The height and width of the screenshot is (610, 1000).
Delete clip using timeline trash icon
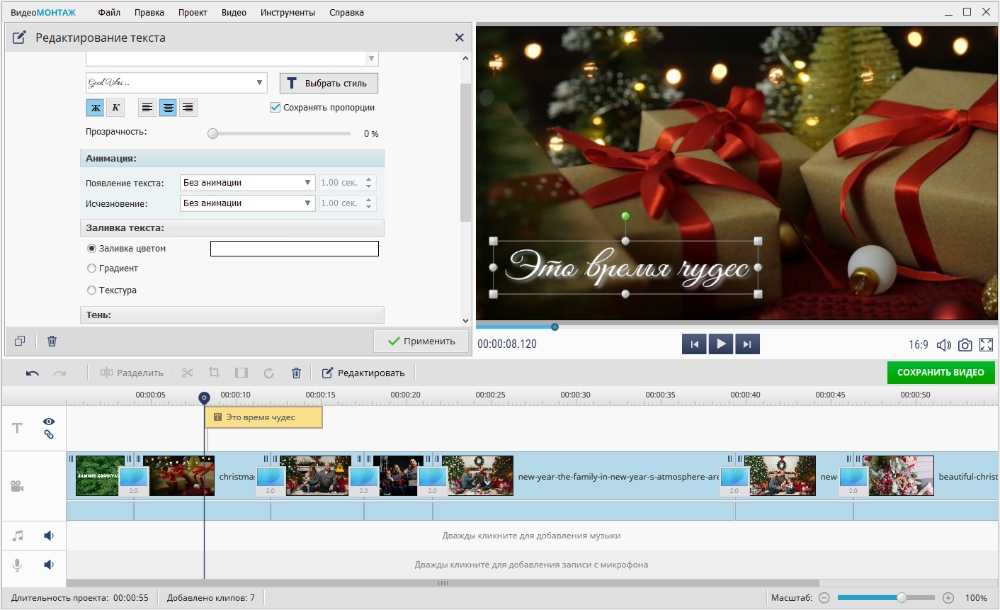click(x=296, y=373)
